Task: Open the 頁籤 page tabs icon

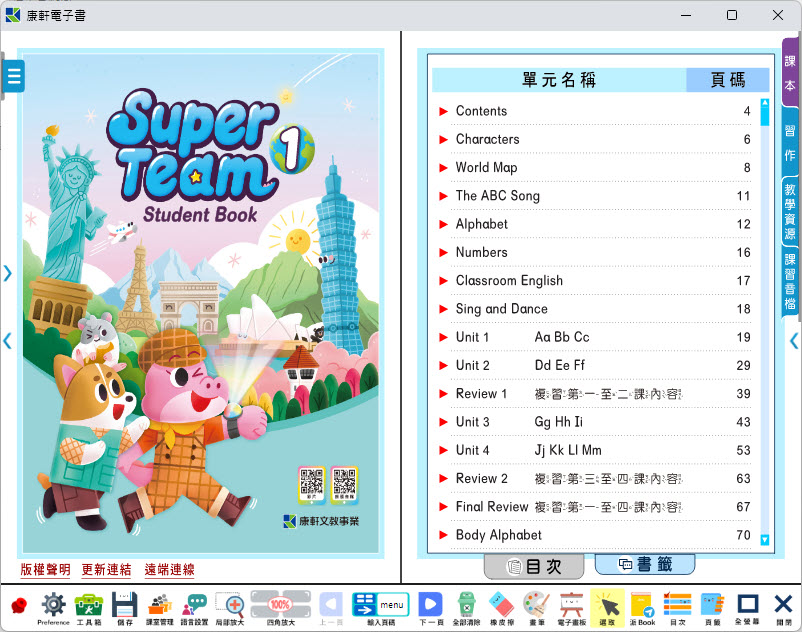Action: click(712, 608)
